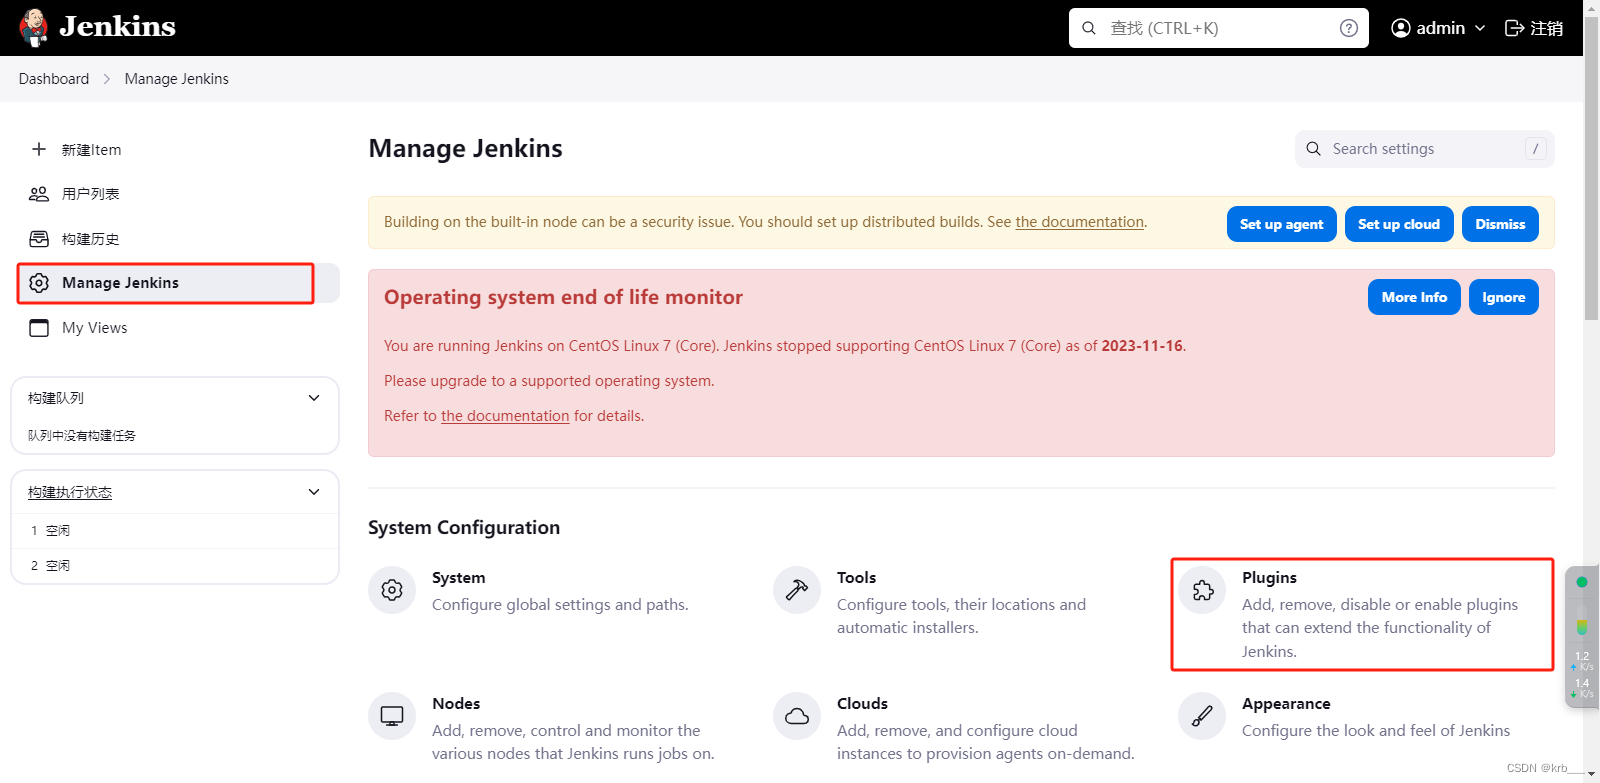Open the documentation link in yellow banner

1080,222
